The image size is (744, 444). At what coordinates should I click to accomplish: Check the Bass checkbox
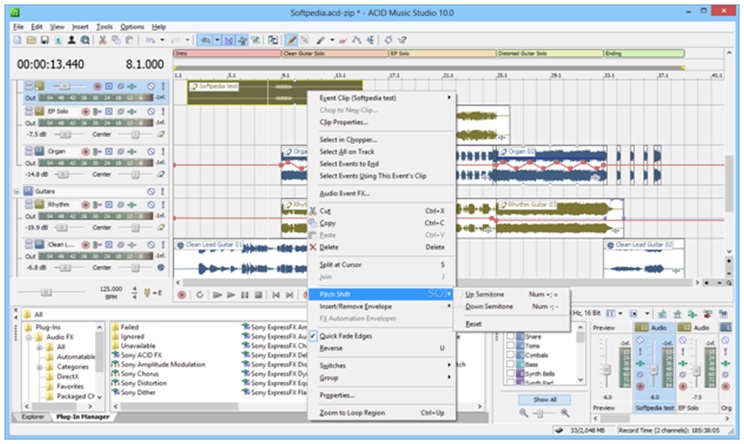pyautogui.click(x=511, y=364)
